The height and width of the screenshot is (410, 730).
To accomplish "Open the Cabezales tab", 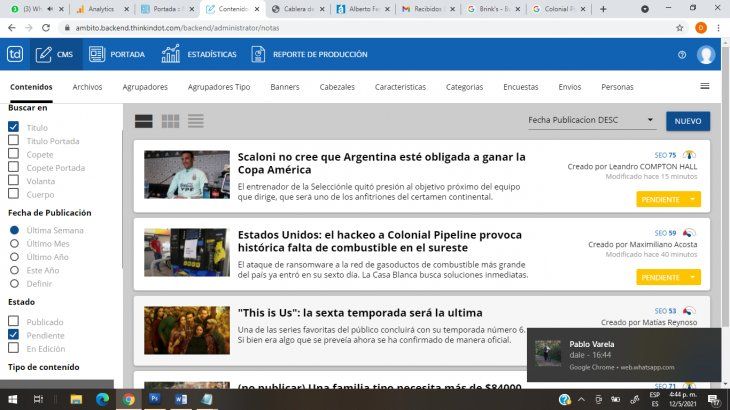I will pos(337,87).
